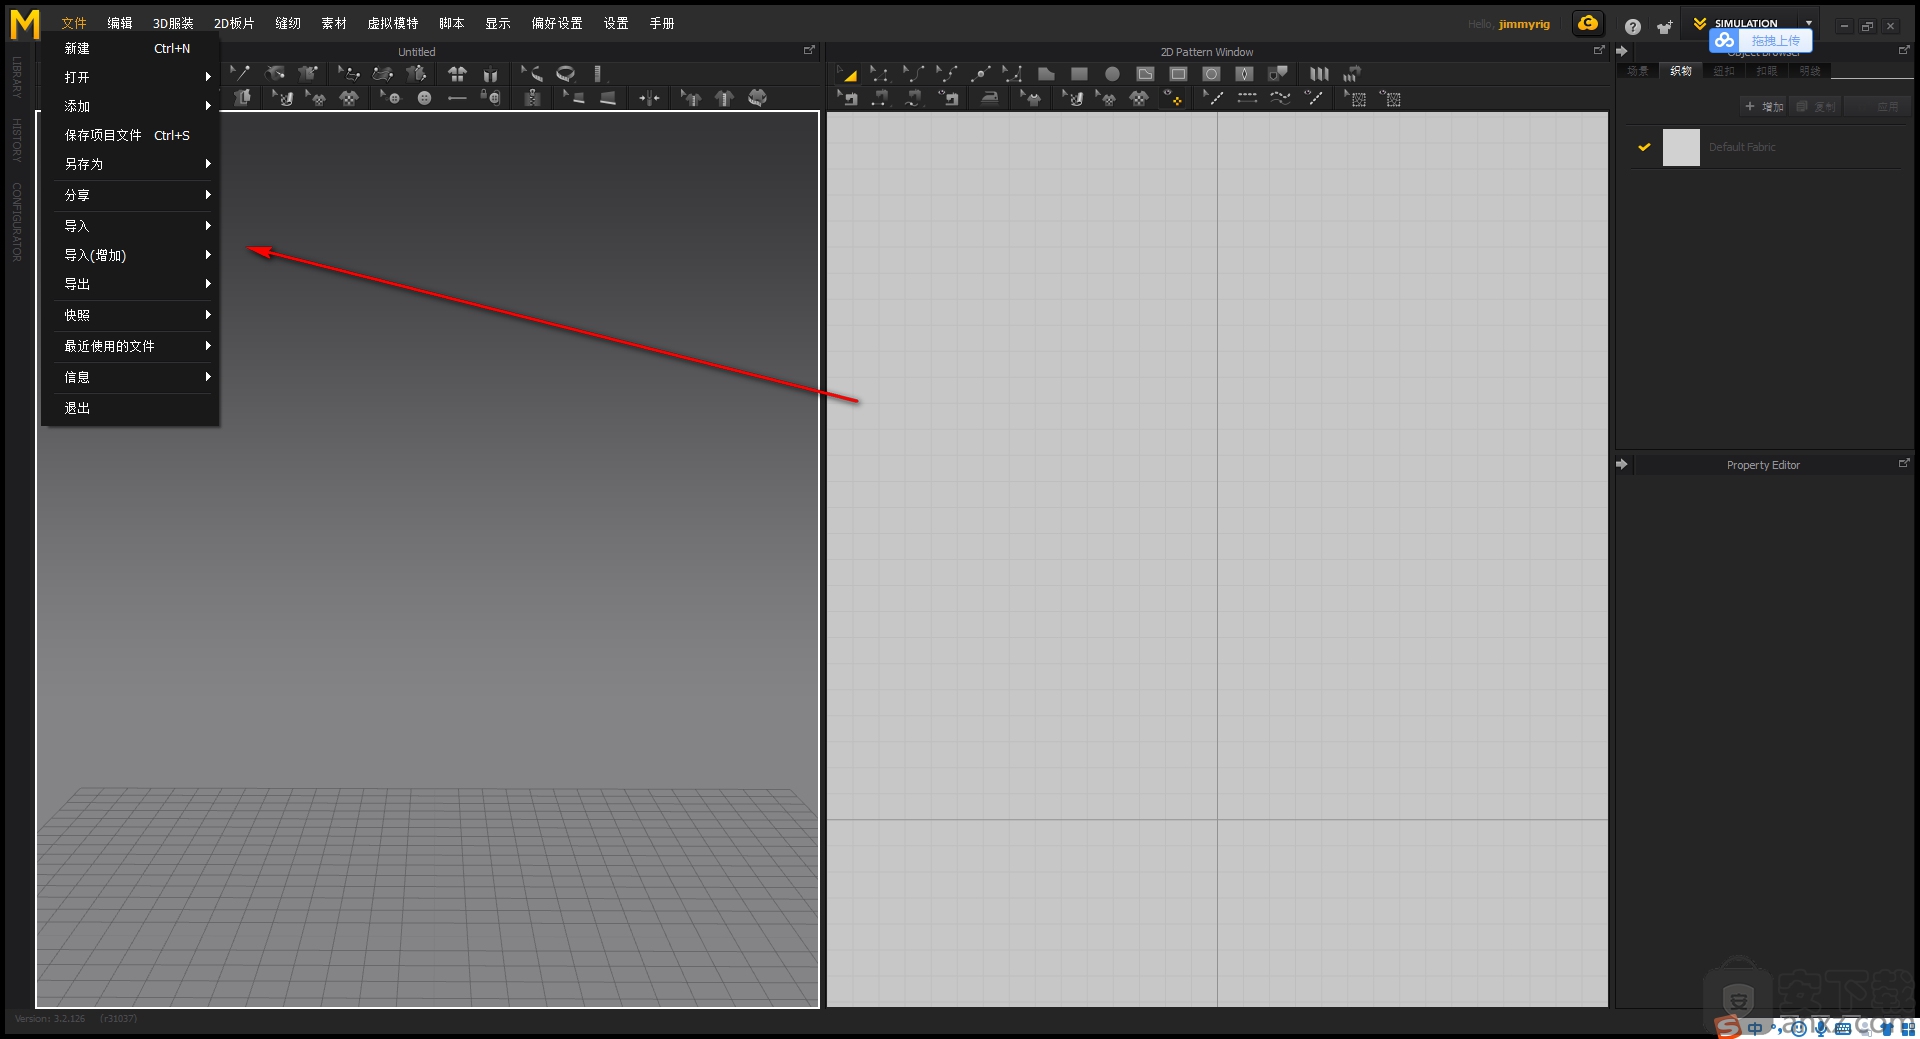Click the 增加 (Add) fabric button
This screenshot has height=1039, width=1920.
click(1764, 106)
